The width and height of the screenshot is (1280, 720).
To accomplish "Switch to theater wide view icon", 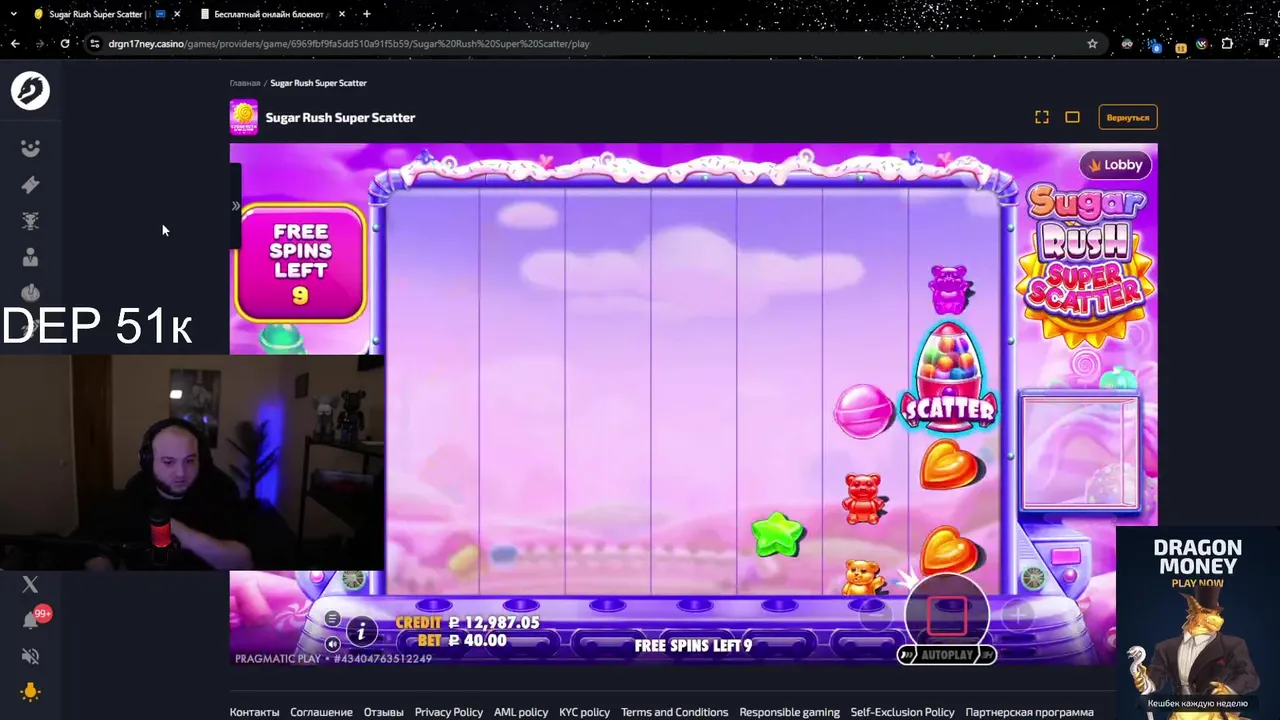I will (1072, 117).
